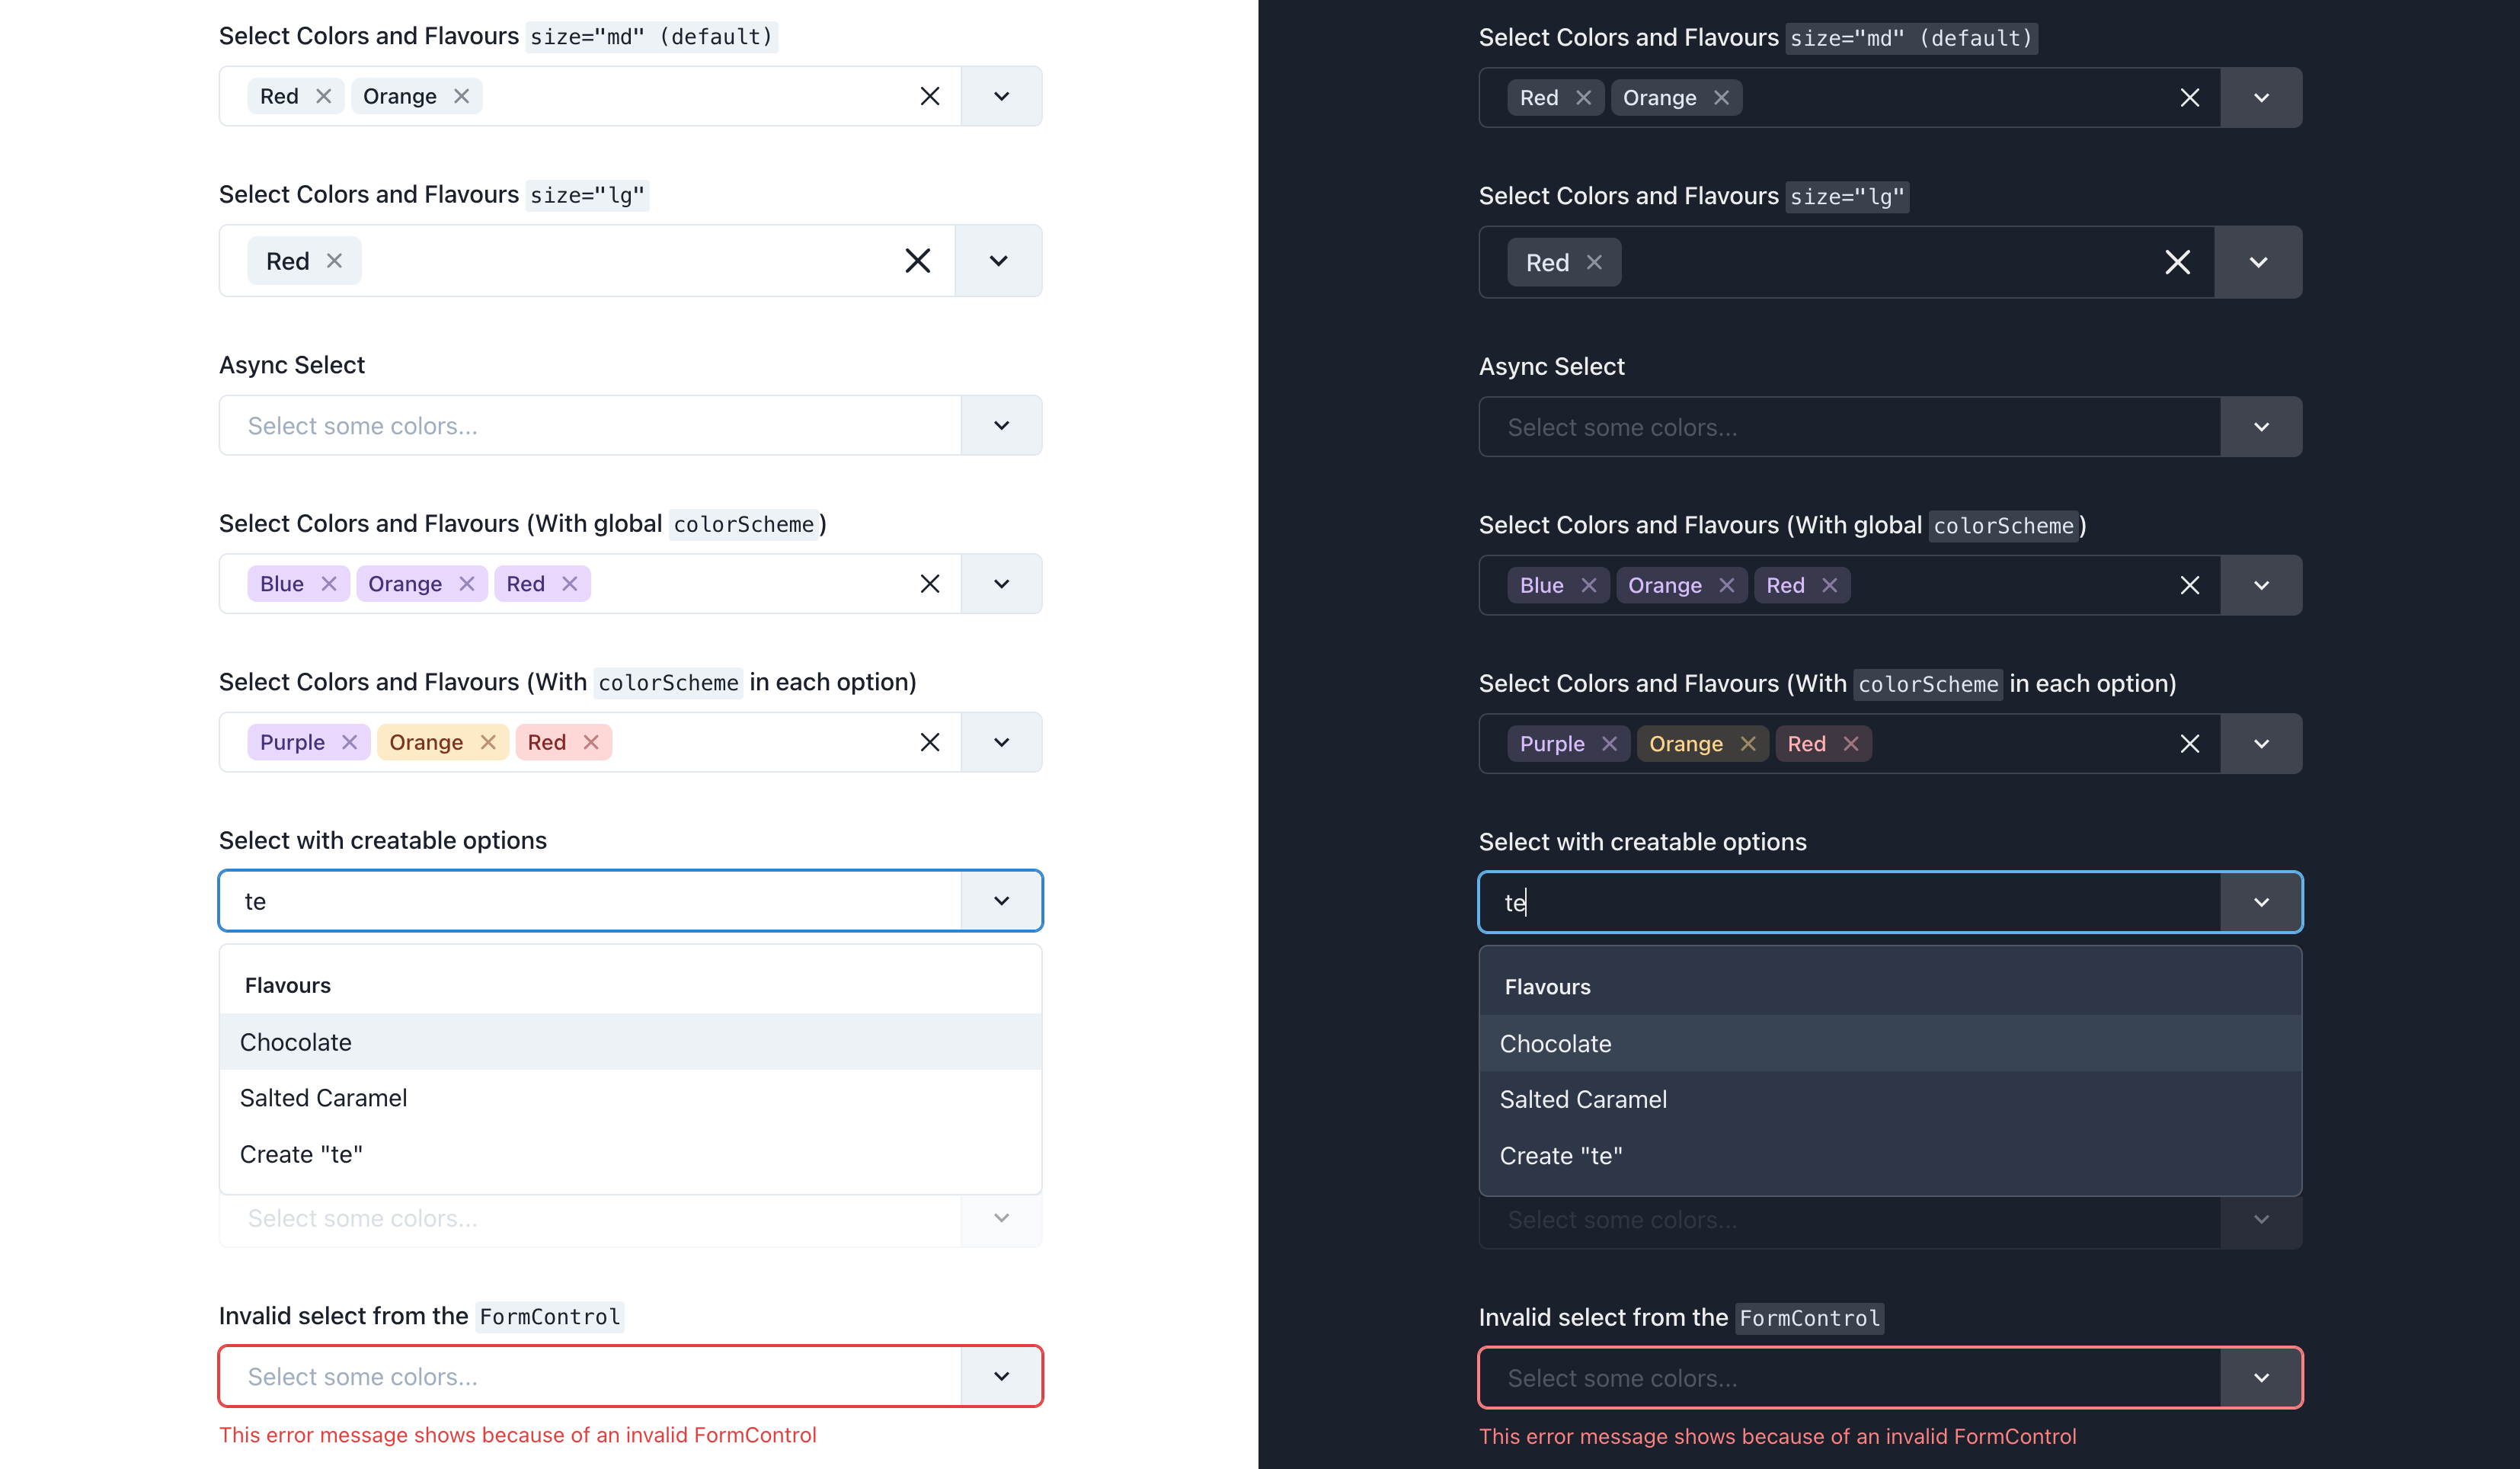Click the remove (×) icon on Purple tag per-option select

point(348,741)
